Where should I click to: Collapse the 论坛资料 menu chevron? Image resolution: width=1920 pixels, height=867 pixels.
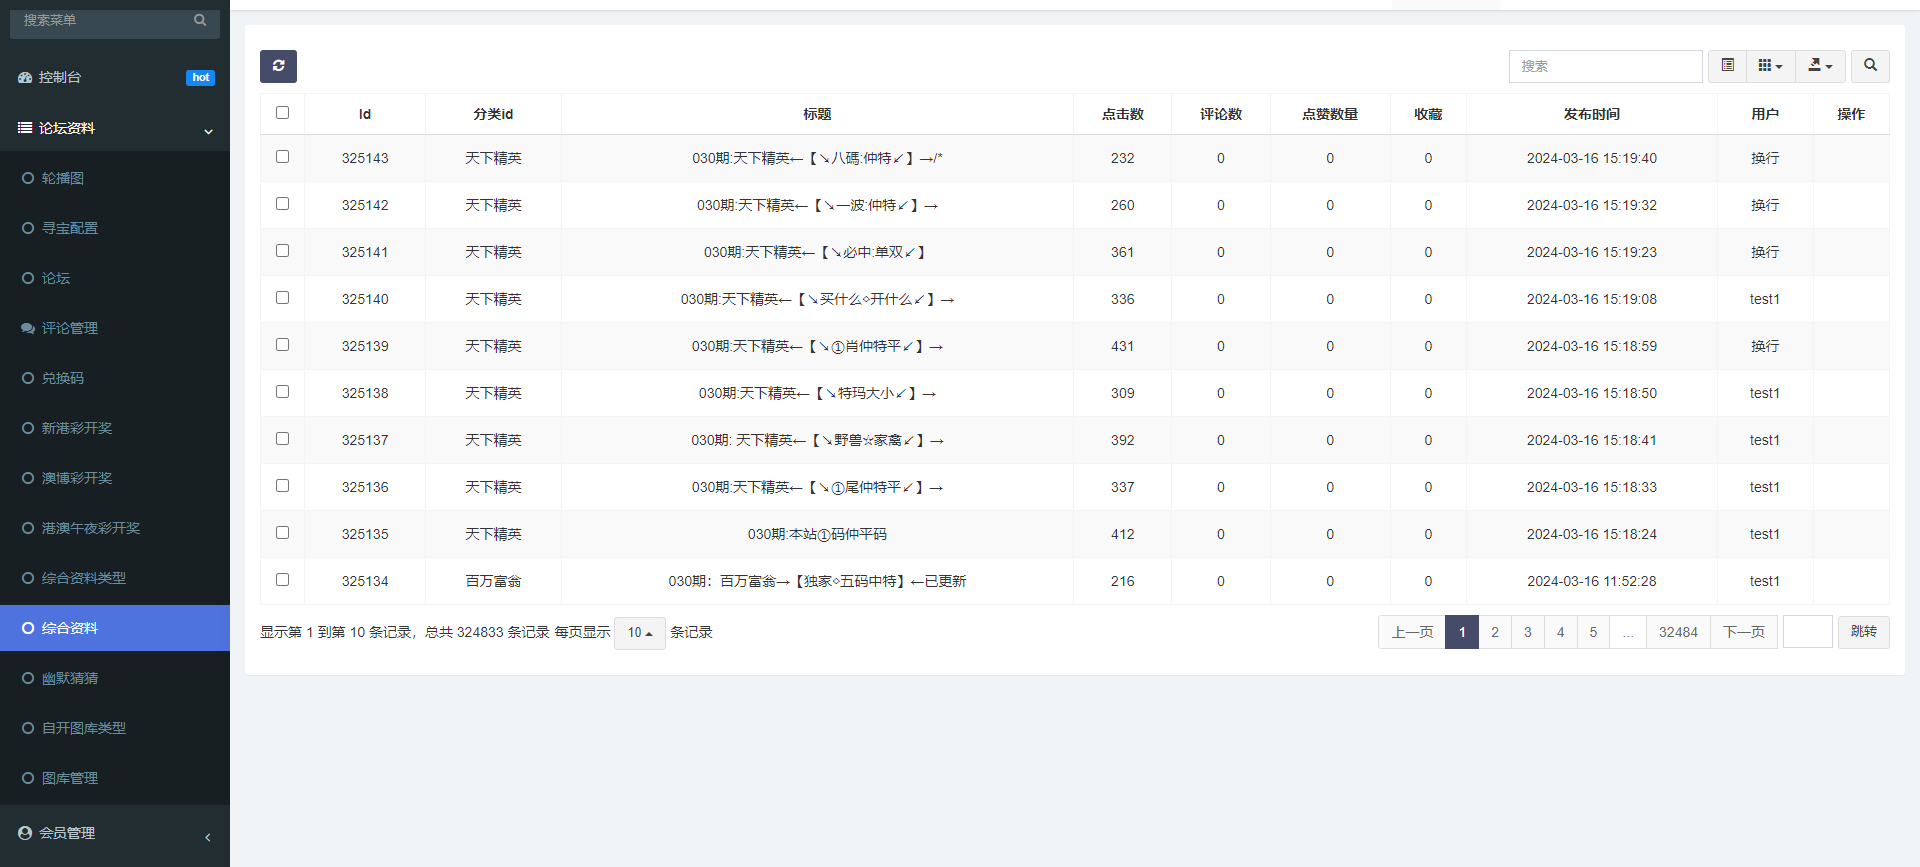point(208,131)
